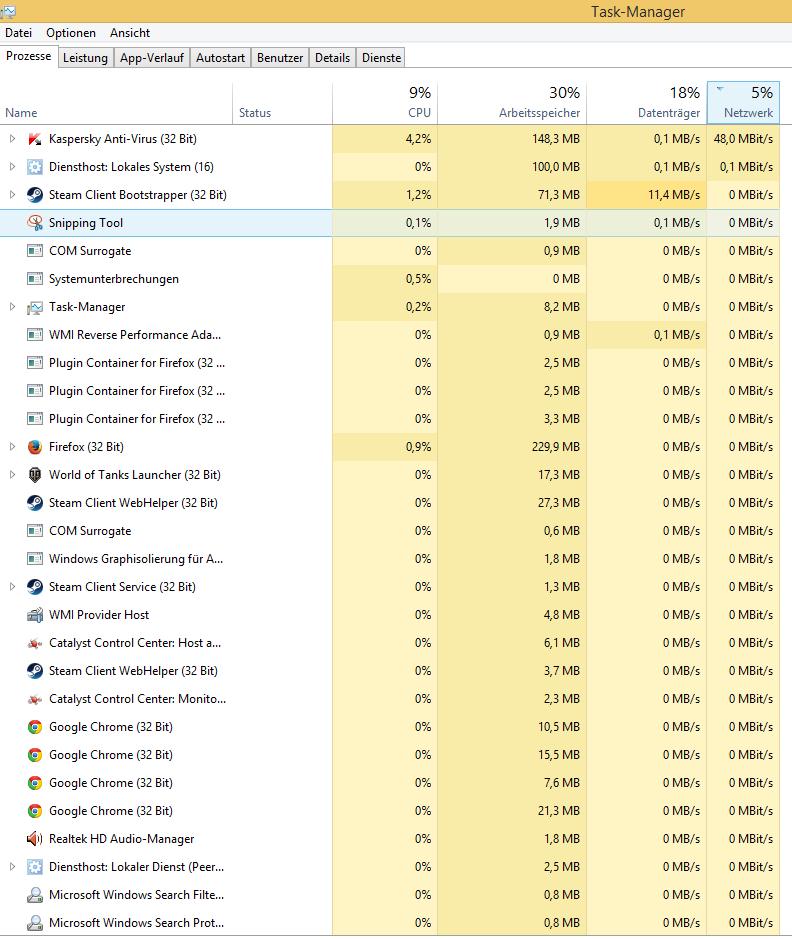This screenshot has width=792, height=939.
Task: Switch to the Autostart tab
Action: [x=220, y=58]
